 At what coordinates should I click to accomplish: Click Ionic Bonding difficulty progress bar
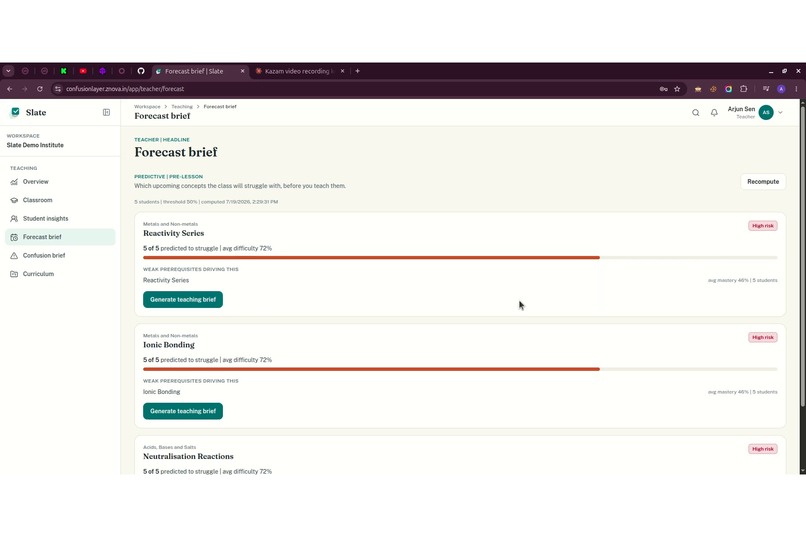point(460,369)
